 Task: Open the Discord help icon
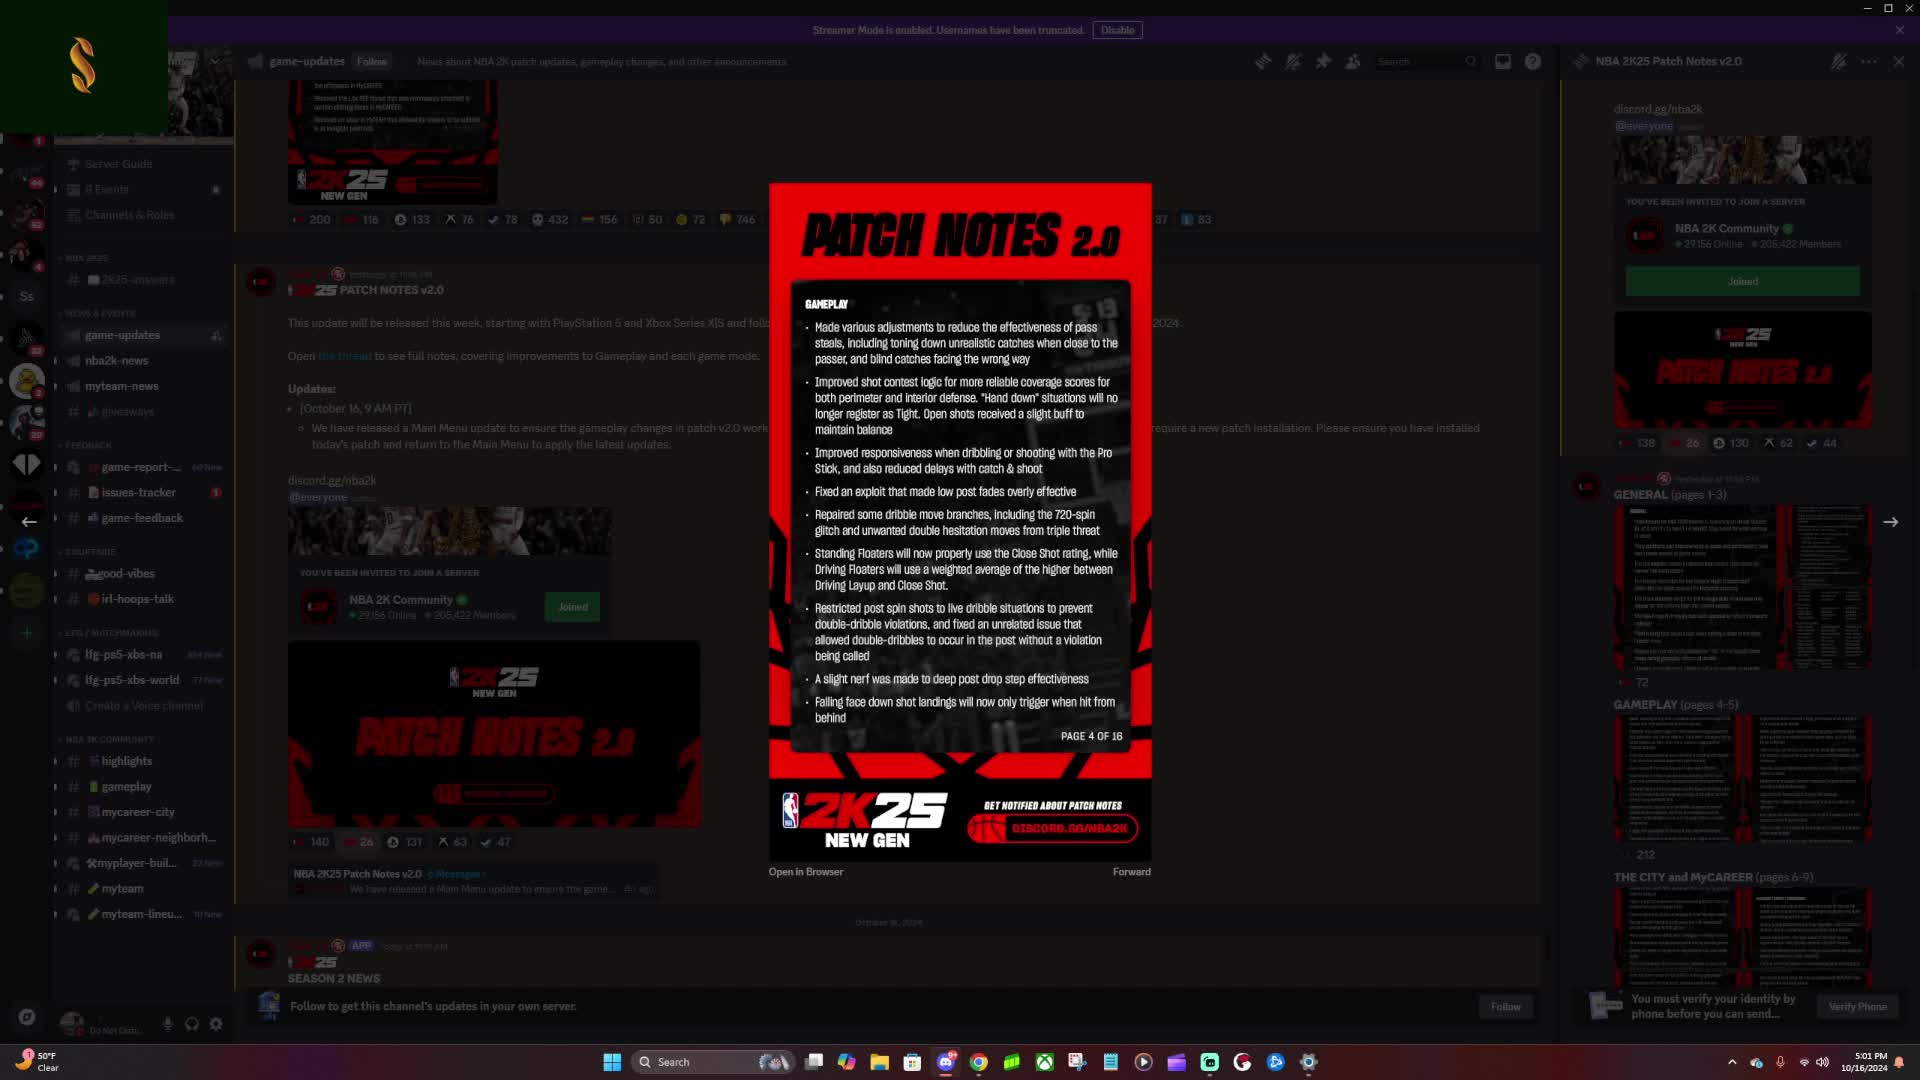(1532, 62)
